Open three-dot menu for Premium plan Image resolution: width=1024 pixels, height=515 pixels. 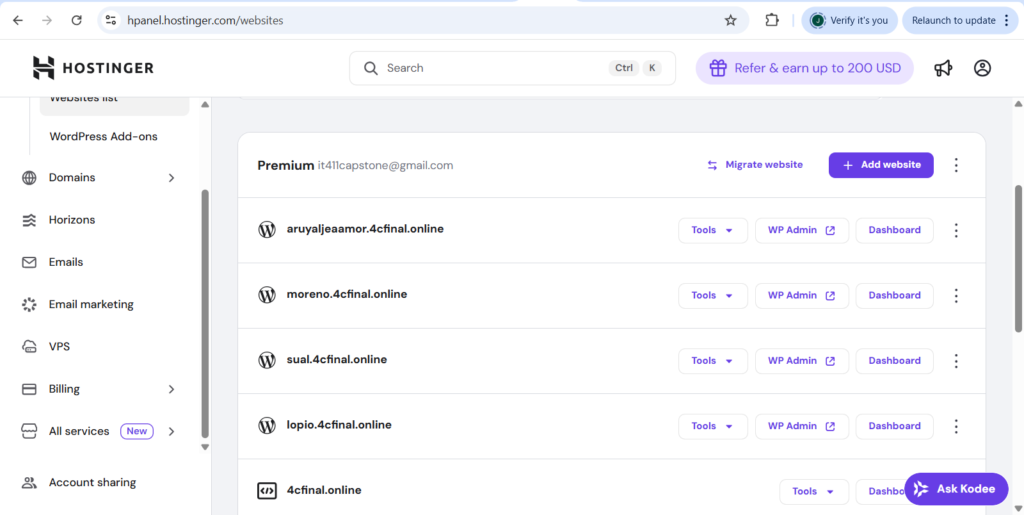956,165
